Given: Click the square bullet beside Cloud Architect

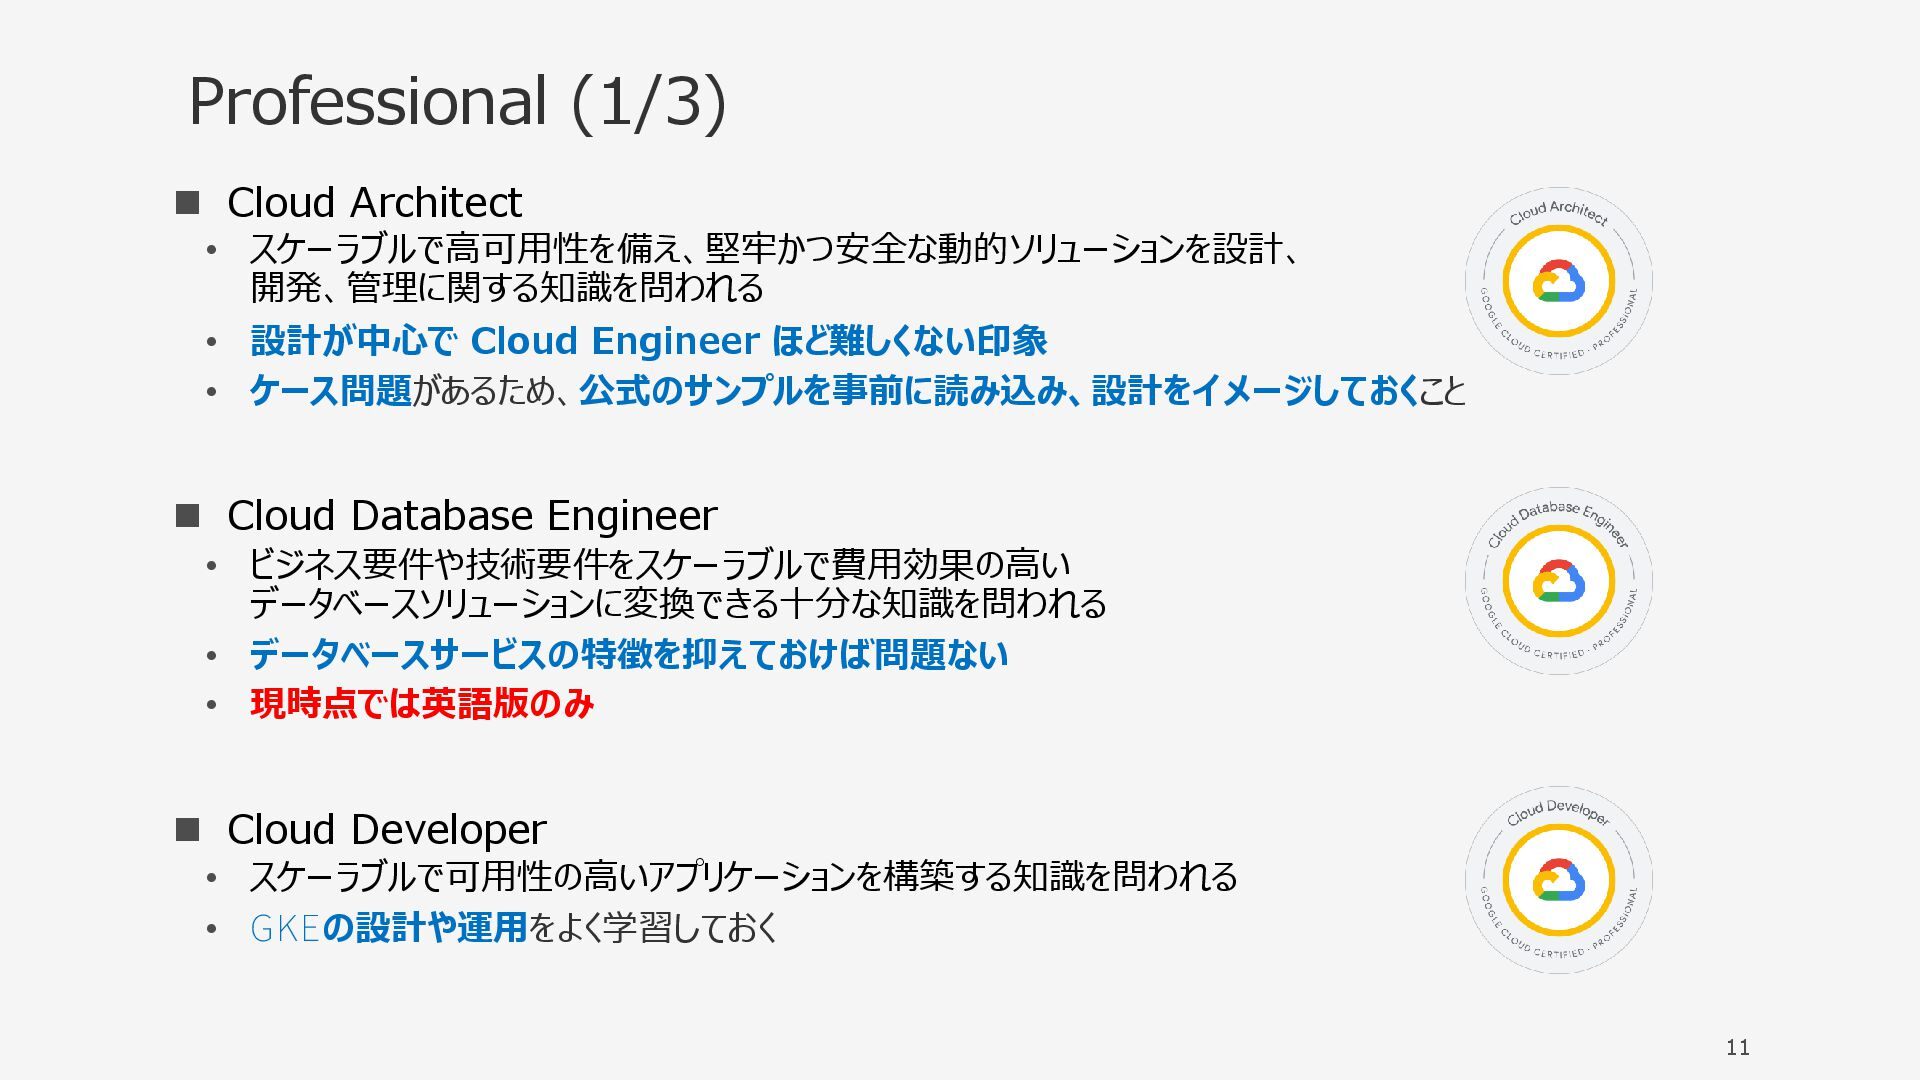Looking at the screenshot, I should [188, 203].
